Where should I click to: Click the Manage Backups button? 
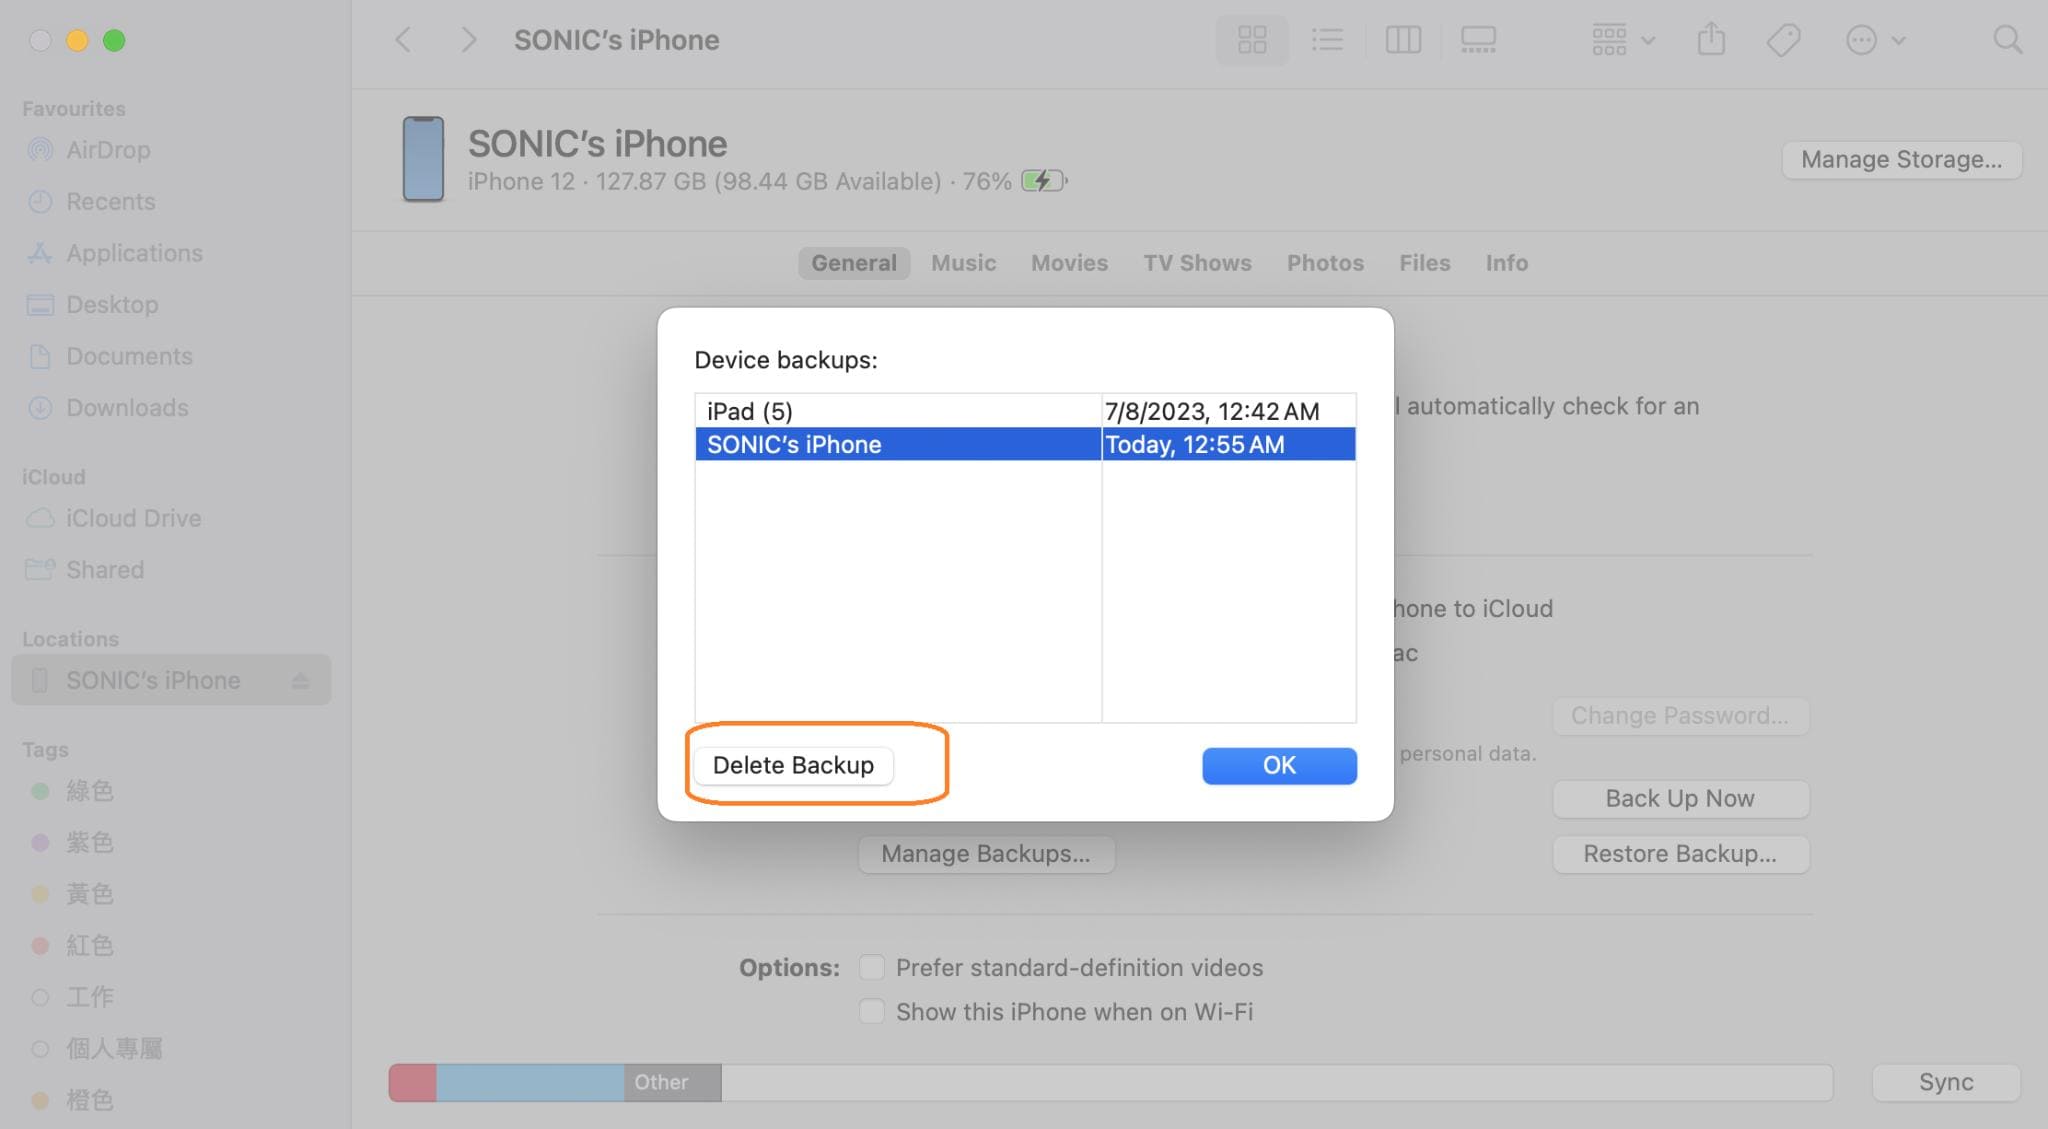(985, 854)
